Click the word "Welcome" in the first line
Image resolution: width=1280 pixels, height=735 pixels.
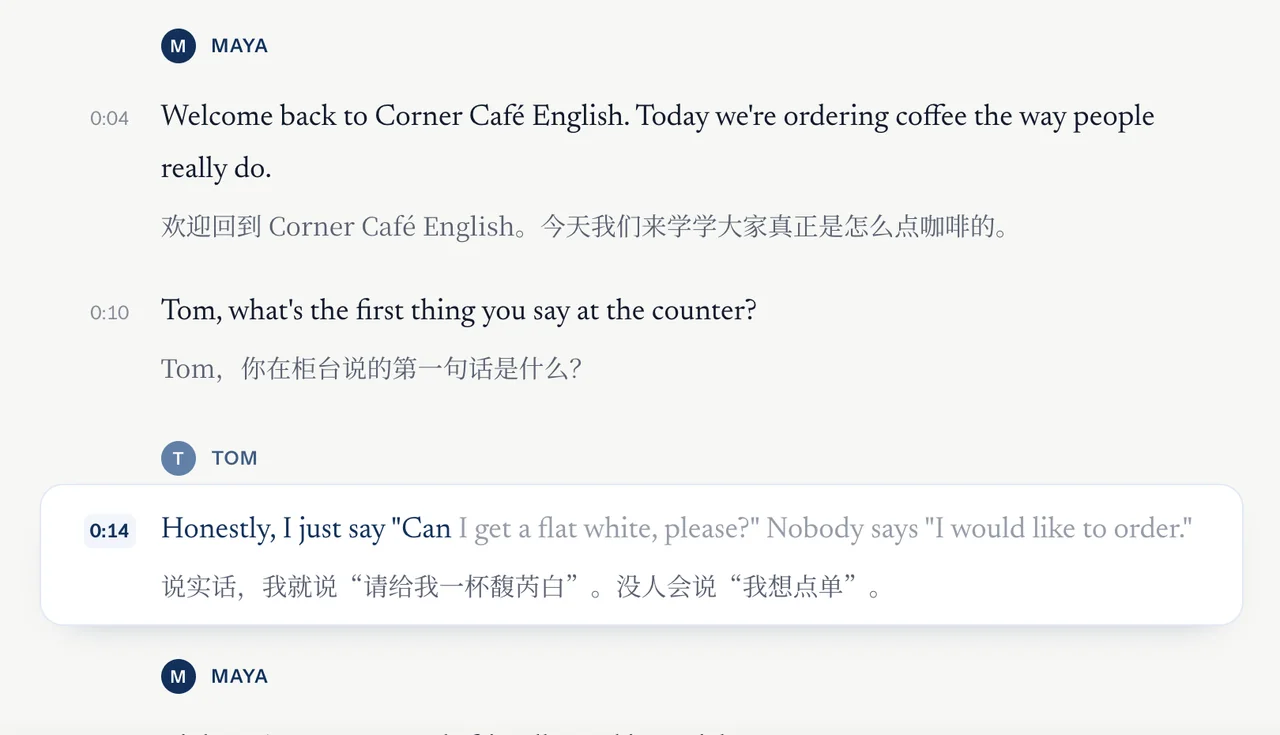217,116
